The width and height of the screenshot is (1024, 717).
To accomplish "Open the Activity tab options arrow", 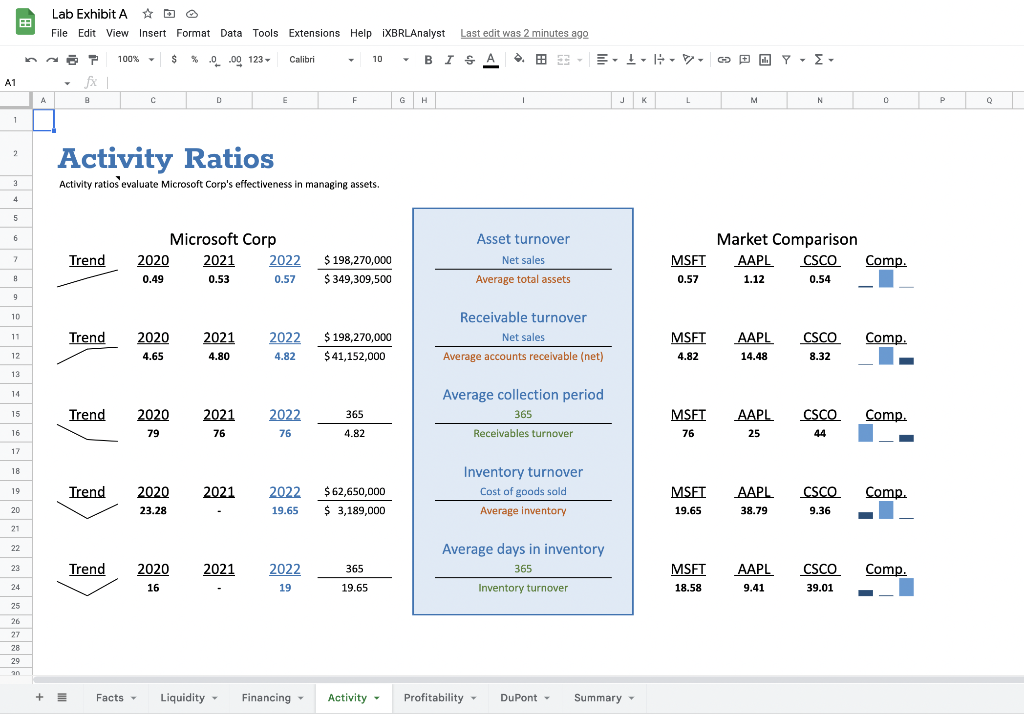I will click(377, 698).
